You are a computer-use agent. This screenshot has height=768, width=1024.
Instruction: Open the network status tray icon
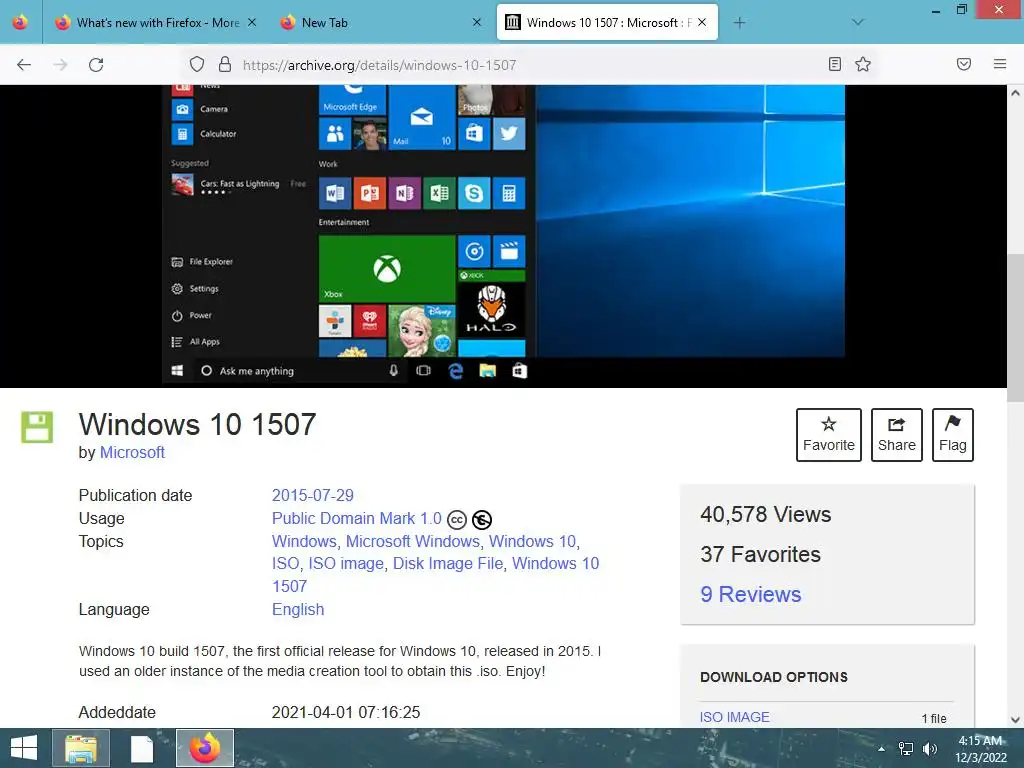(906, 749)
